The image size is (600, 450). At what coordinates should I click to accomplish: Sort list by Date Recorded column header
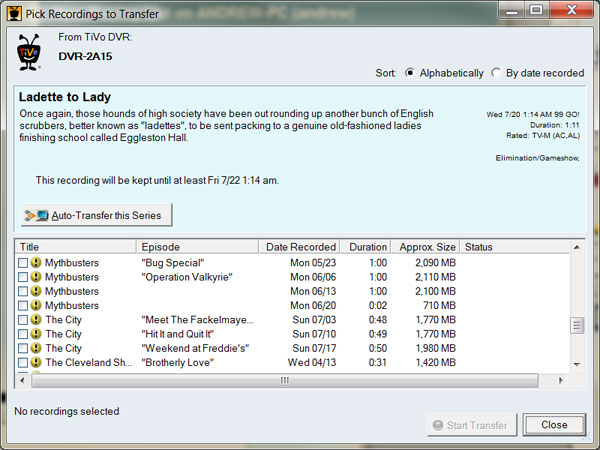[x=298, y=246]
